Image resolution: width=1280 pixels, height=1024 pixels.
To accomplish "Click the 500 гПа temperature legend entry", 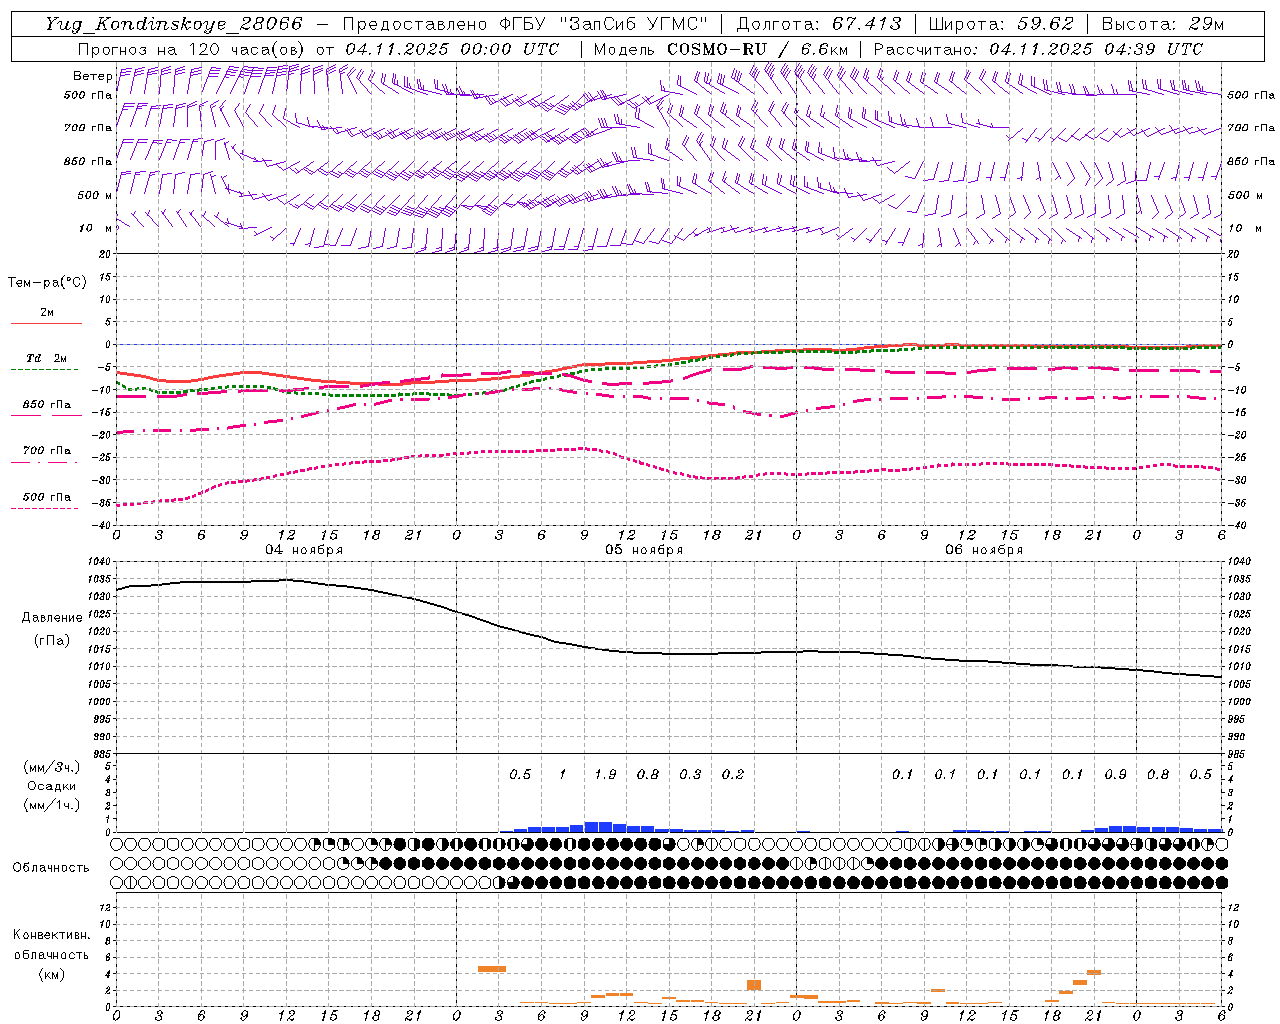I will (x=47, y=497).
